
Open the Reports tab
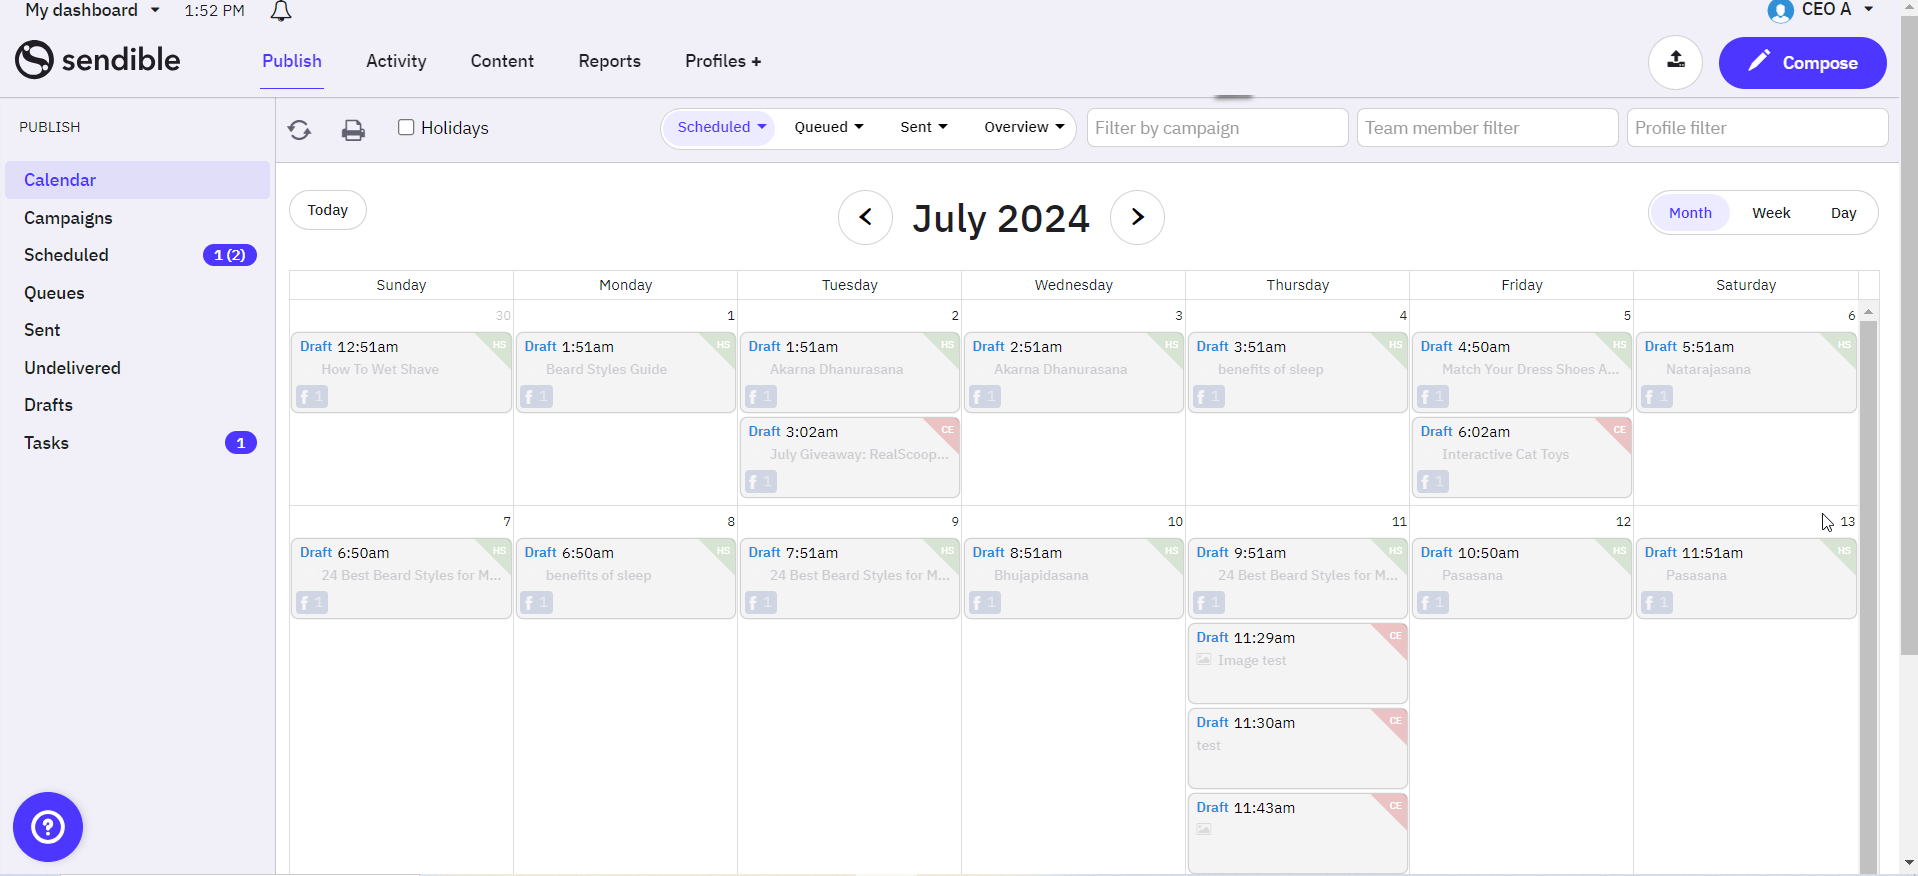[x=609, y=61]
